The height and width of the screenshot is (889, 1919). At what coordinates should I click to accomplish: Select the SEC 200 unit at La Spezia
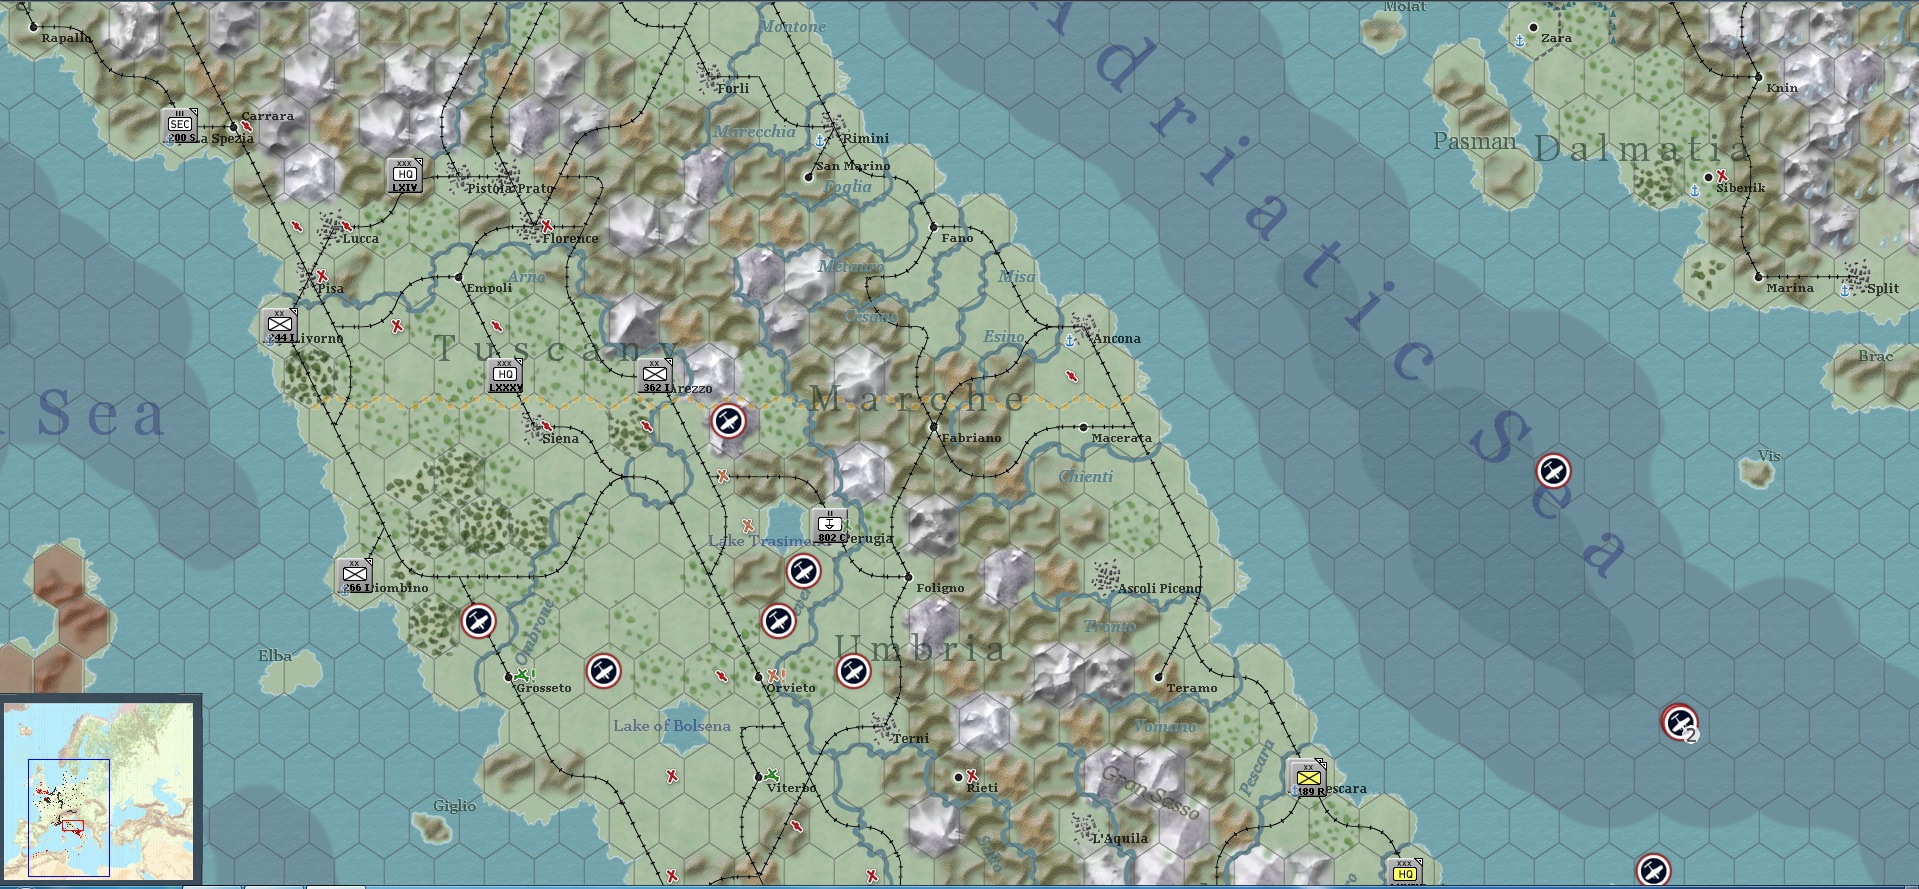point(180,126)
